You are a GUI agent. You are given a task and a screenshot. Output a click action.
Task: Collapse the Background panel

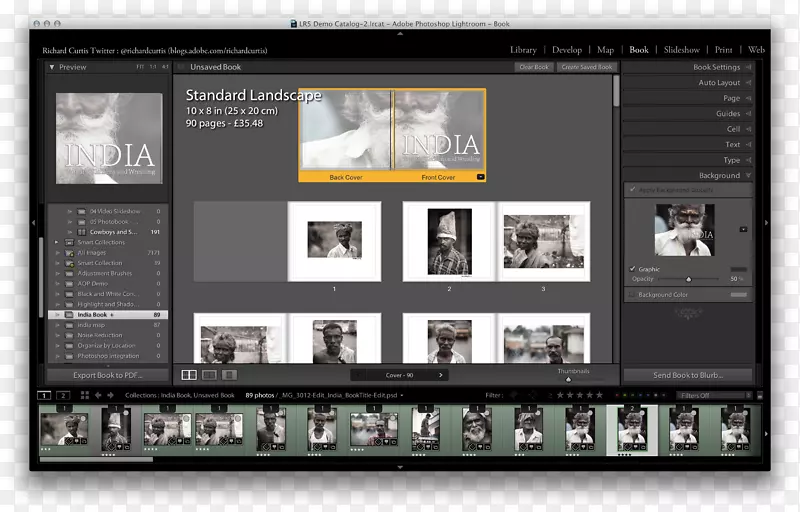point(748,175)
